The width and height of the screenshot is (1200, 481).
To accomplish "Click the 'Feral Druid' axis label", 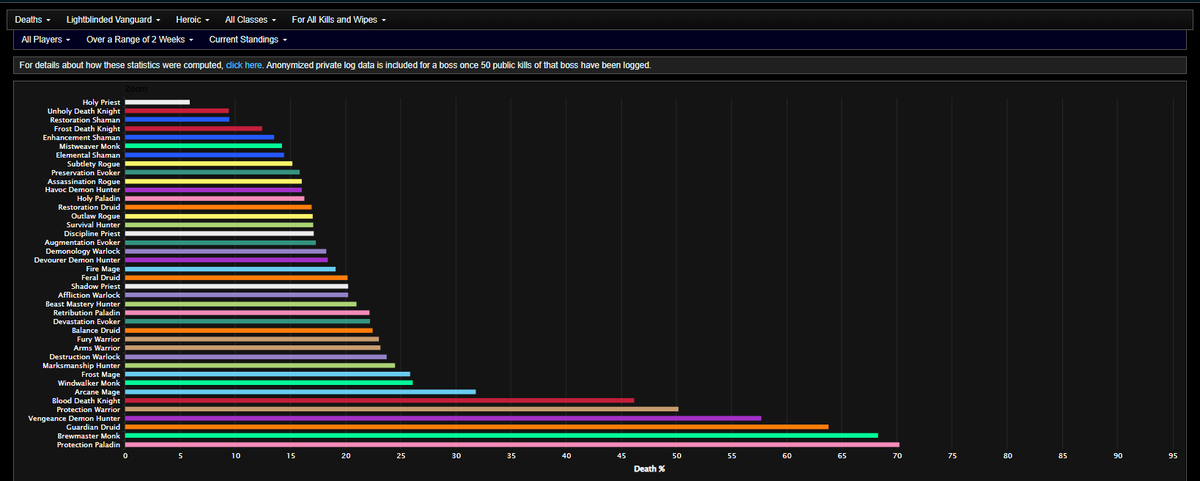I will 101,277.
